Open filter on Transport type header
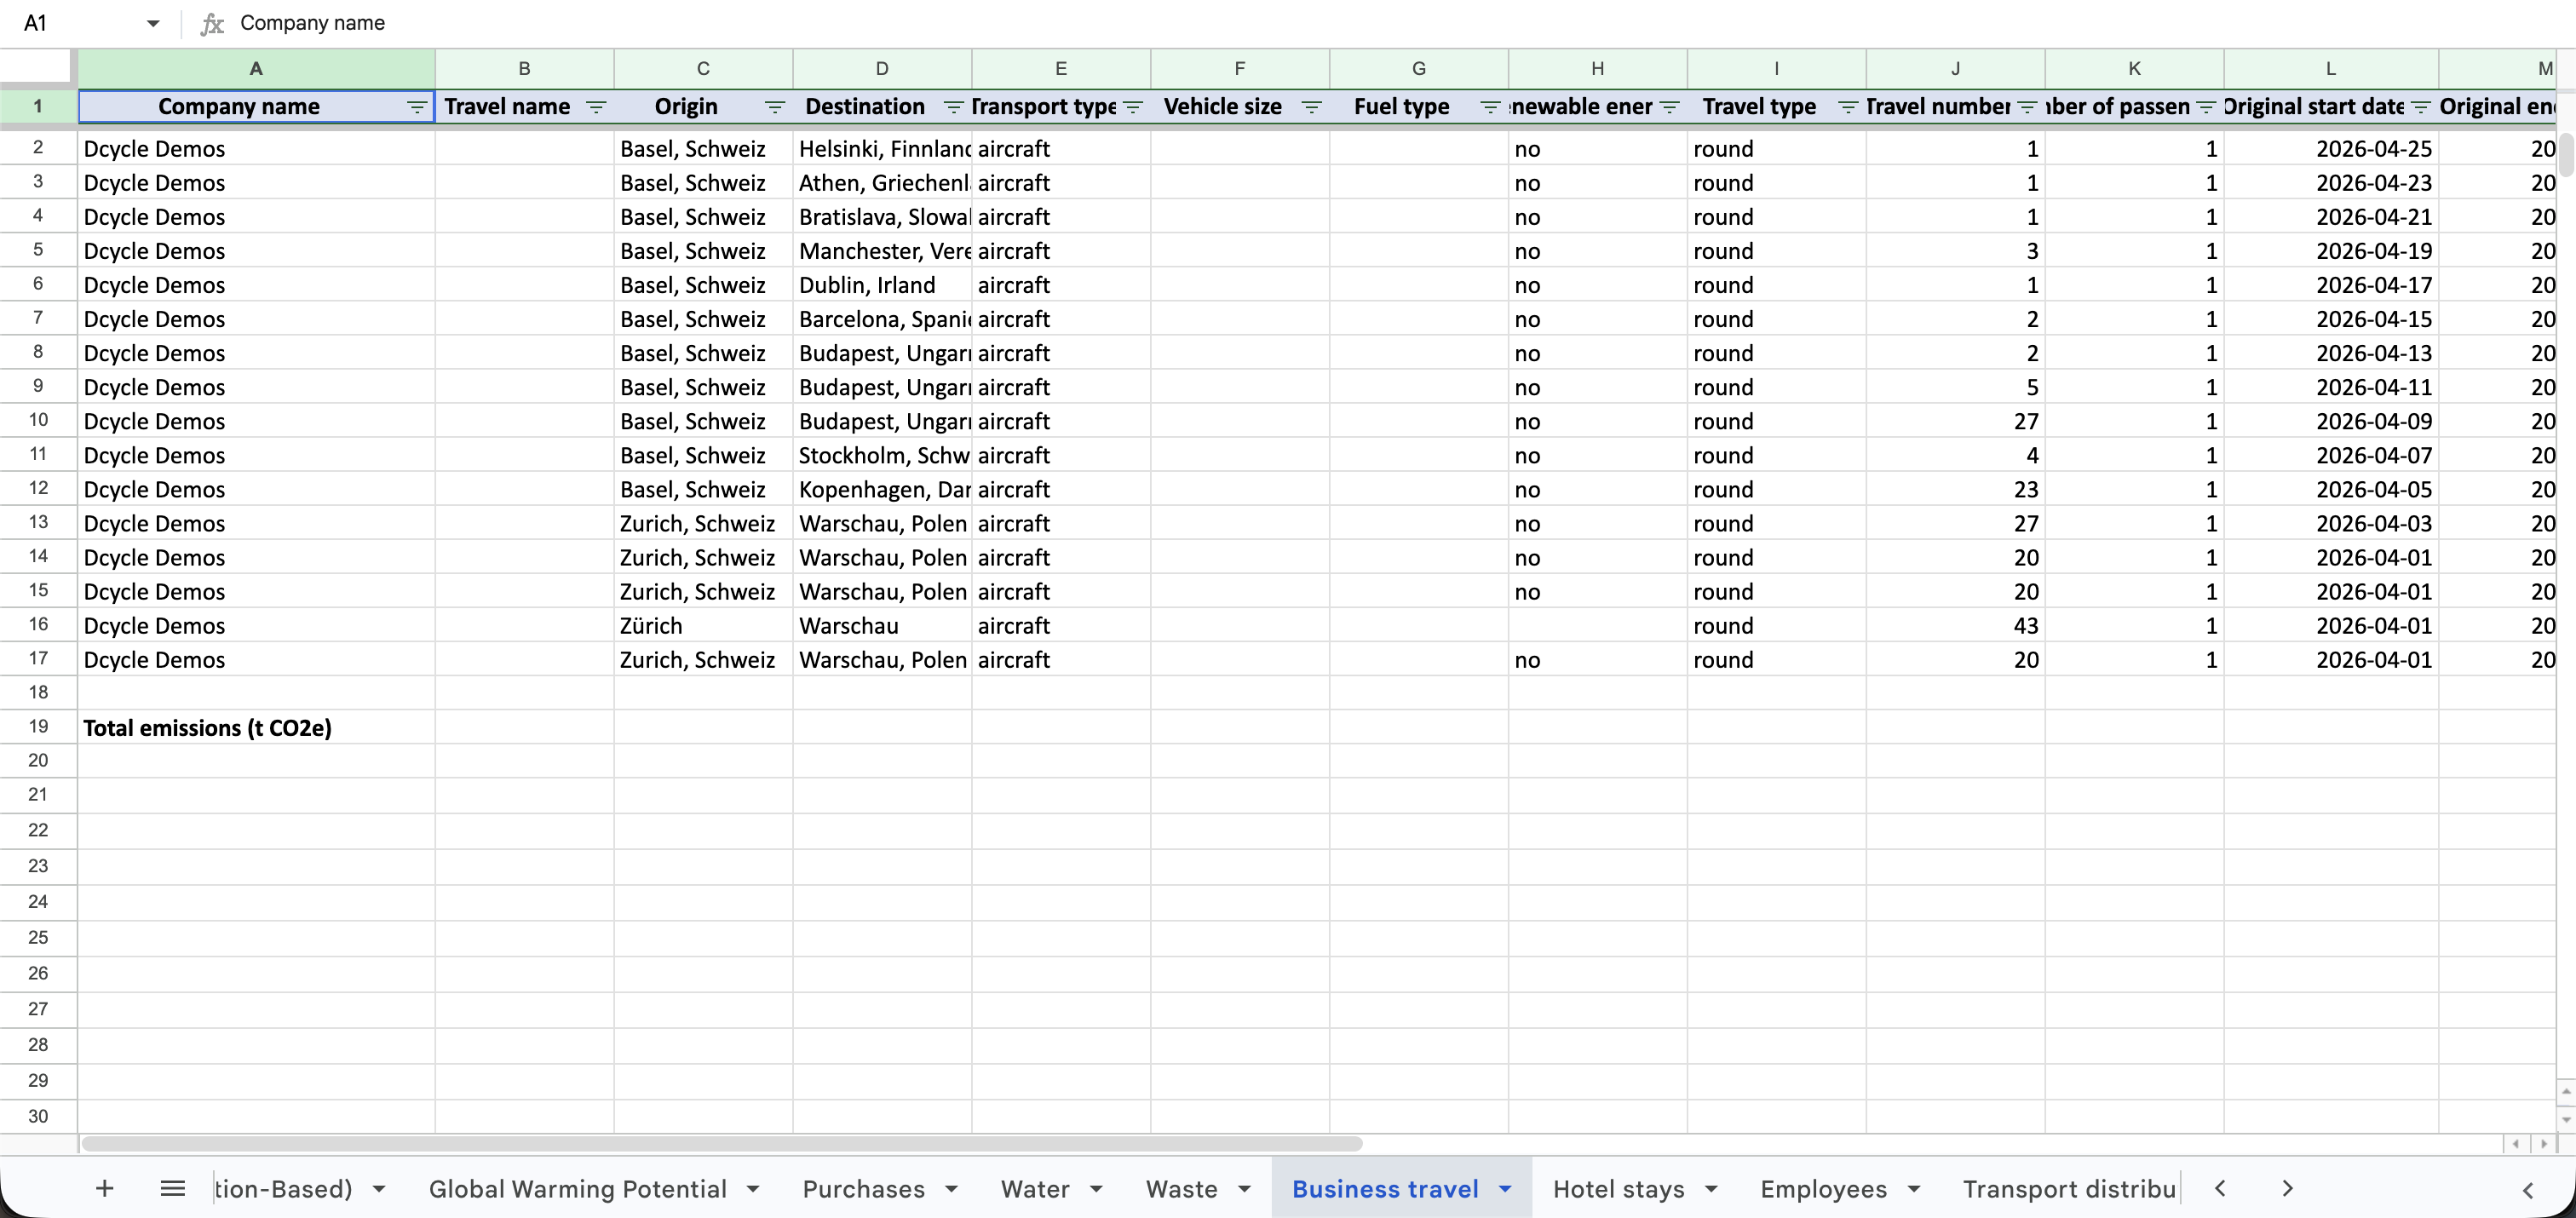Screen dimensions: 2576x1218 coord(1133,107)
